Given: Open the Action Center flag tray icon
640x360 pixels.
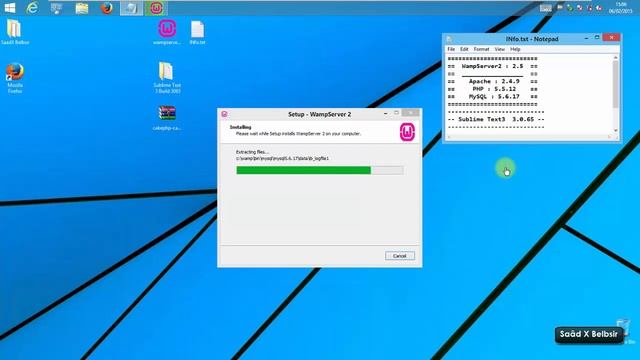Looking at the screenshot, I should click(560, 7).
